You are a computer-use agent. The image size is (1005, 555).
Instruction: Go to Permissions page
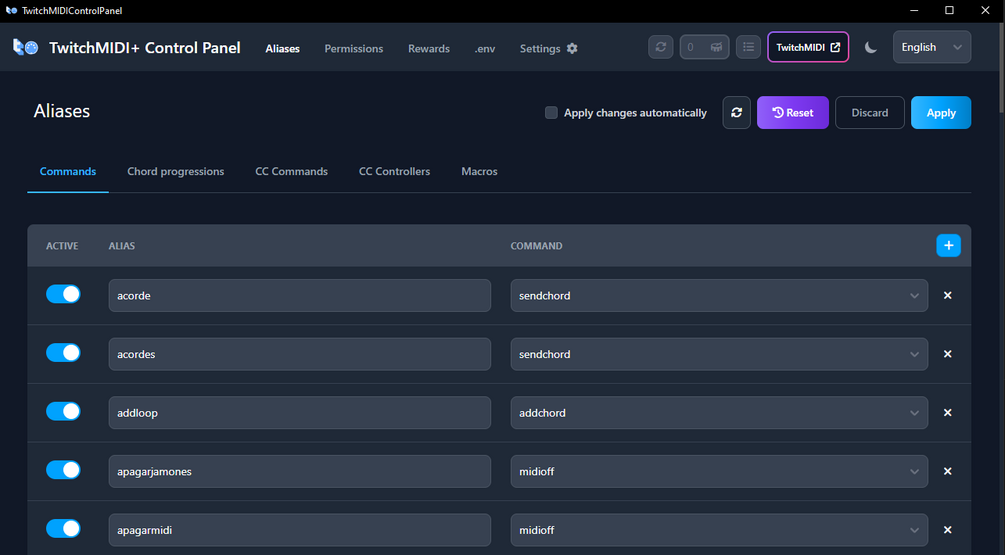(354, 49)
